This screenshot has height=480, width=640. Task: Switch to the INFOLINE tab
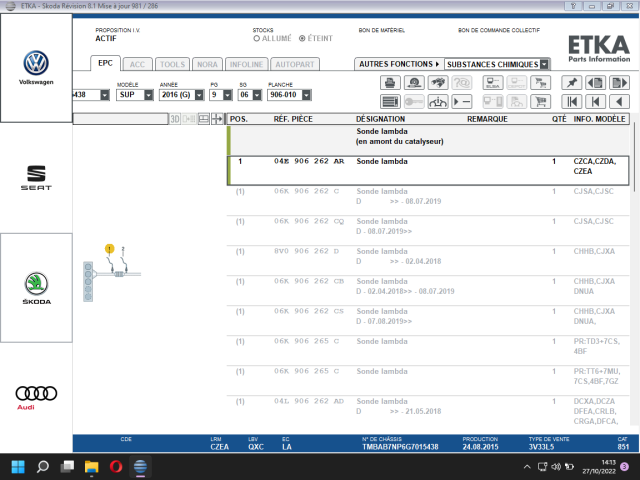247,64
